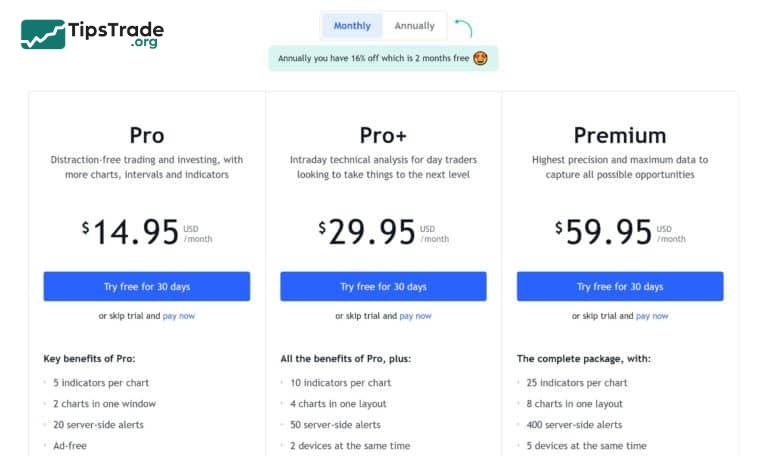768x456 pixels.
Task: Click the Premium plan heading
Action: coord(620,135)
